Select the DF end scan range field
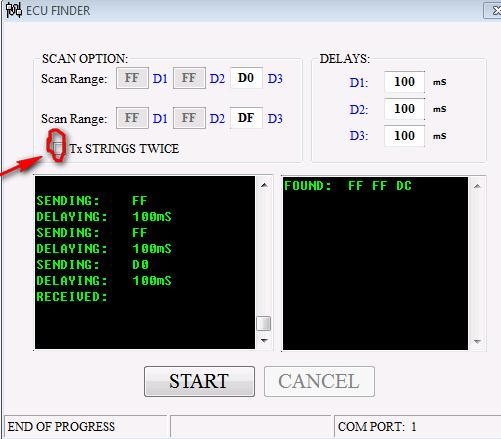The width and height of the screenshot is (501, 439). (246, 118)
